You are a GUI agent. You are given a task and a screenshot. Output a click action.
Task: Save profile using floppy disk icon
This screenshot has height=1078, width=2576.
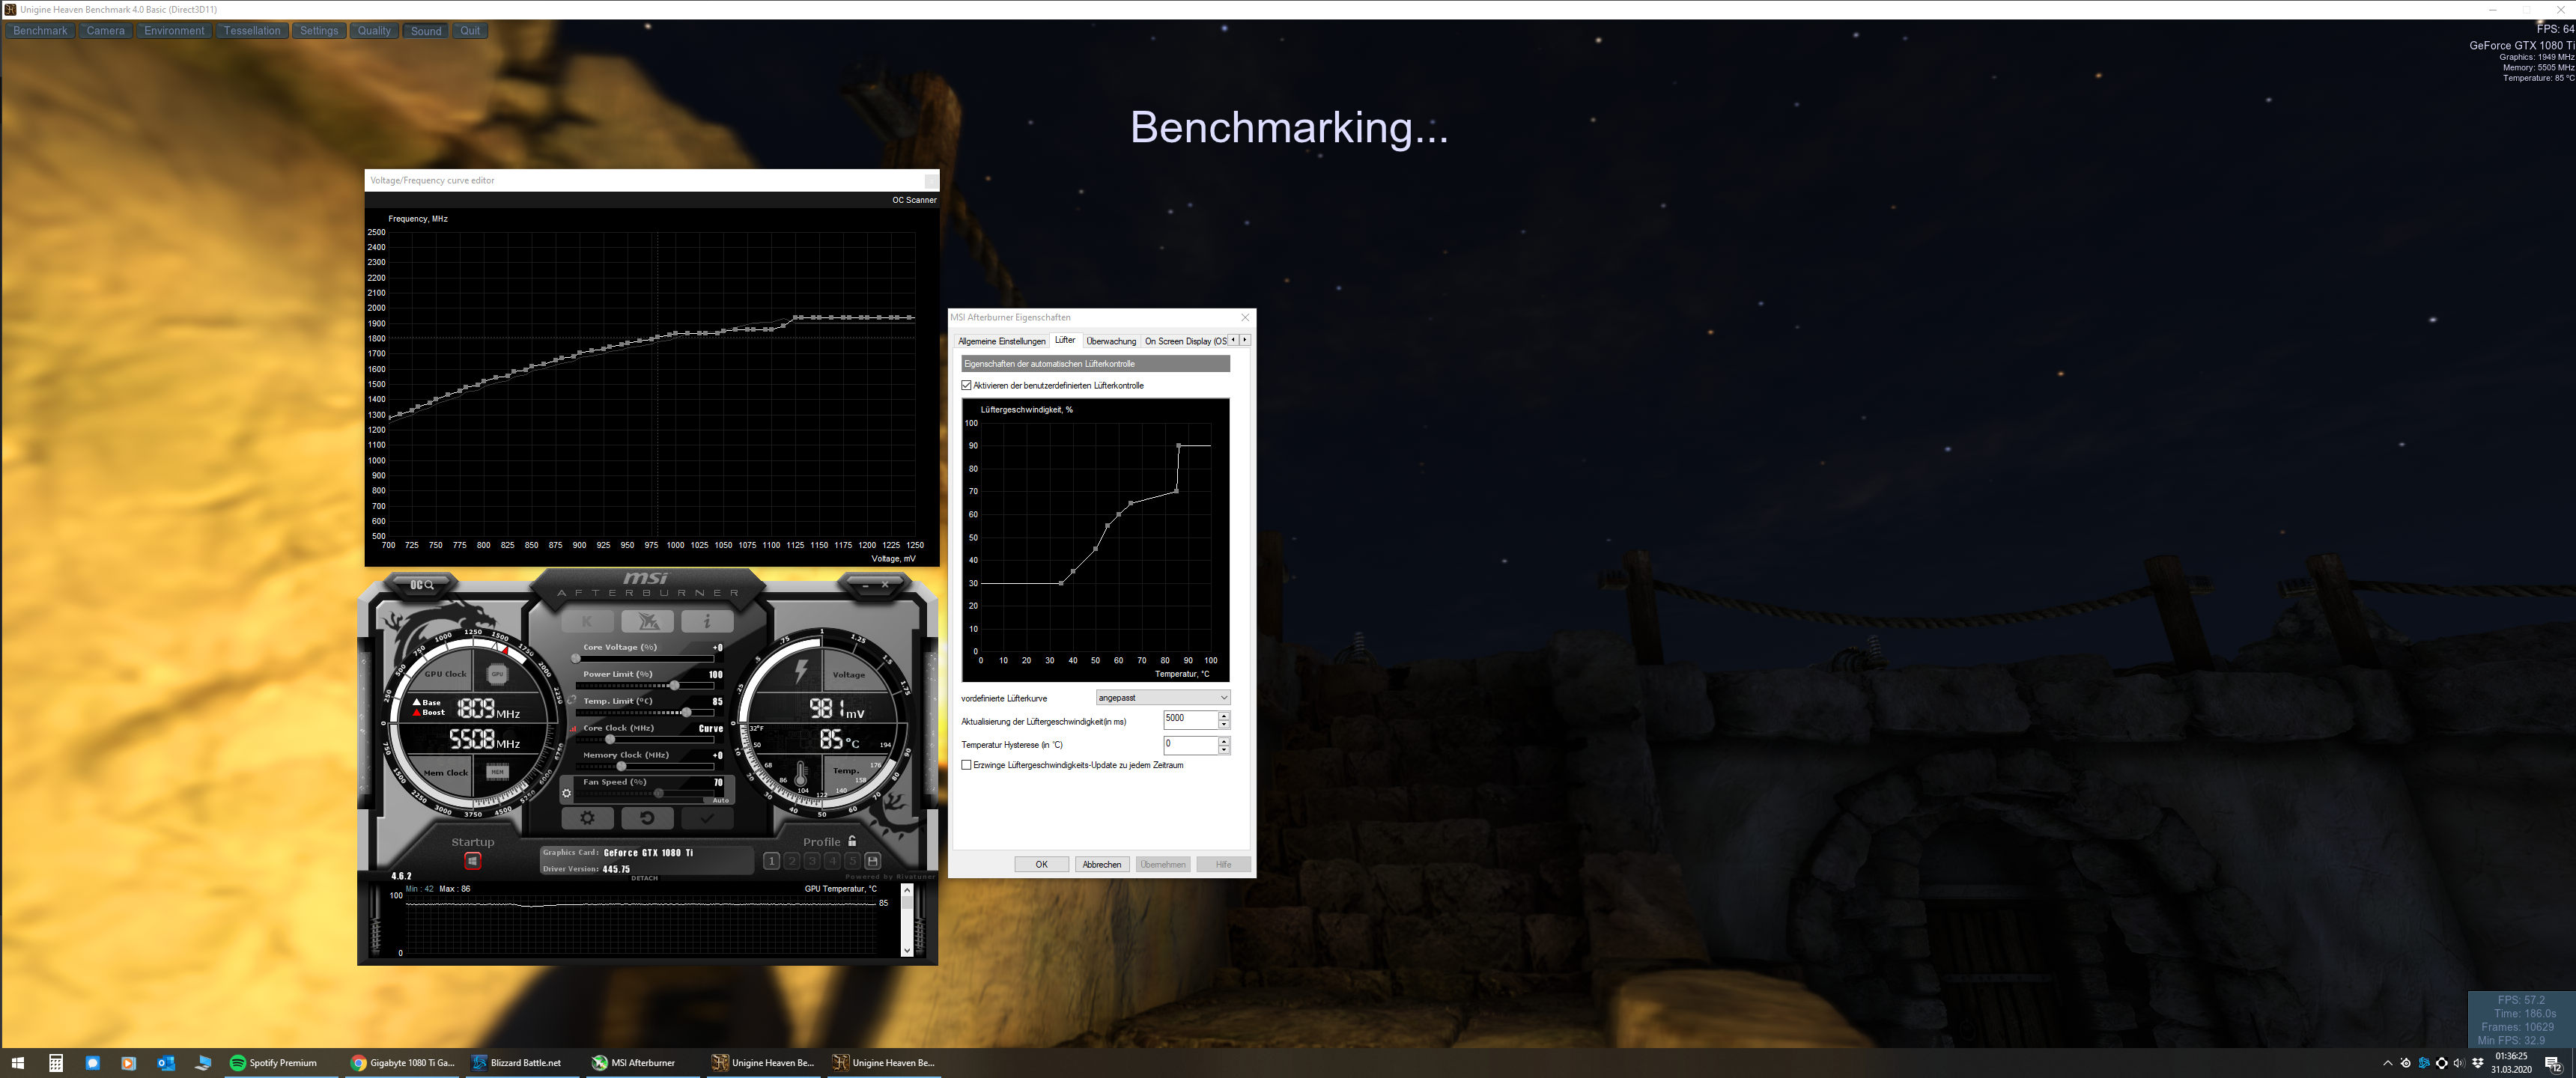pyautogui.click(x=872, y=861)
